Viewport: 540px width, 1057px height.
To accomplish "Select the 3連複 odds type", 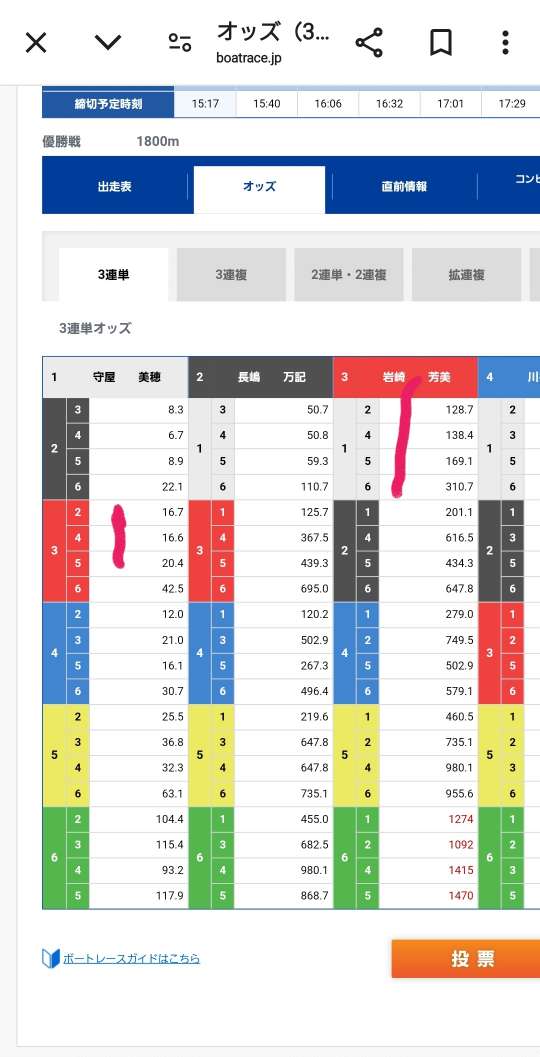I will click(x=231, y=274).
